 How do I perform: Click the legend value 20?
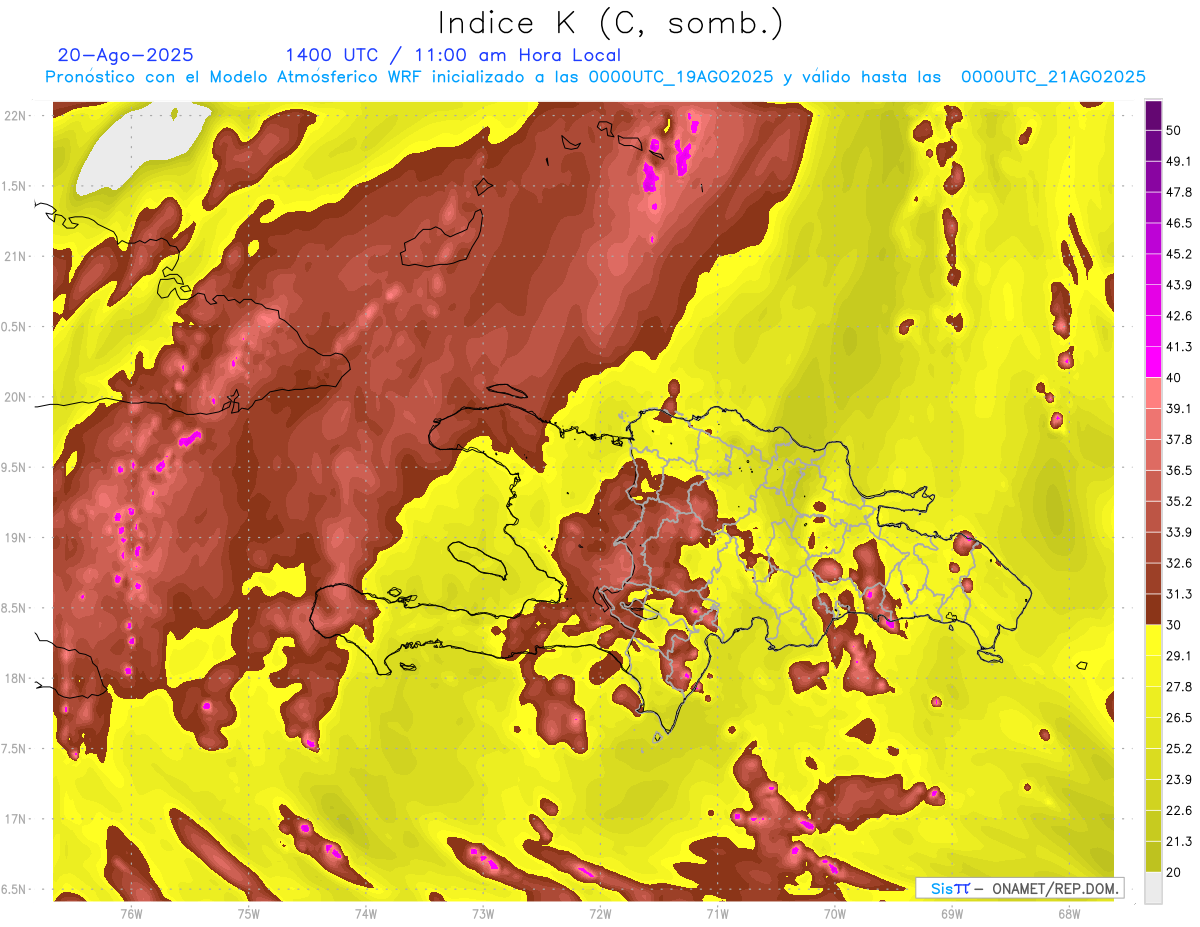point(1174,873)
